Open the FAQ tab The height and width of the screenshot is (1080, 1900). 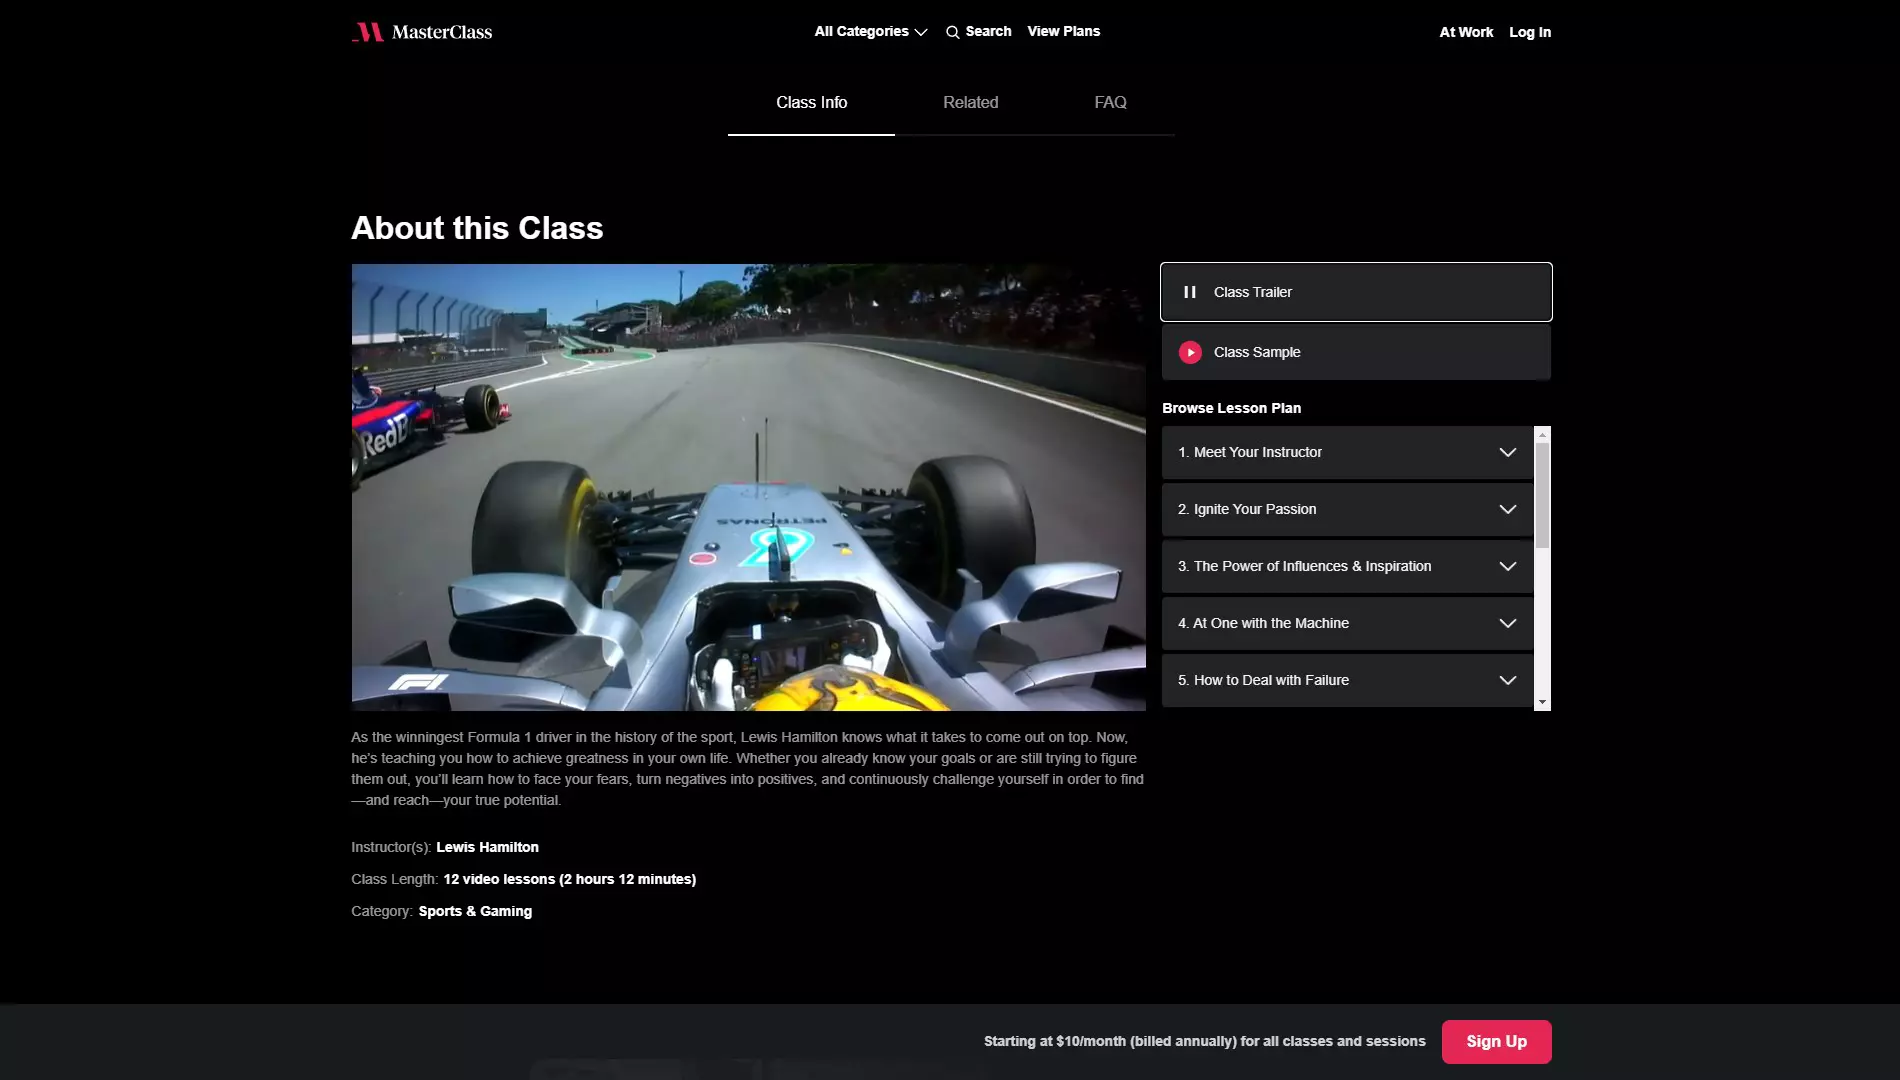tap(1110, 103)
